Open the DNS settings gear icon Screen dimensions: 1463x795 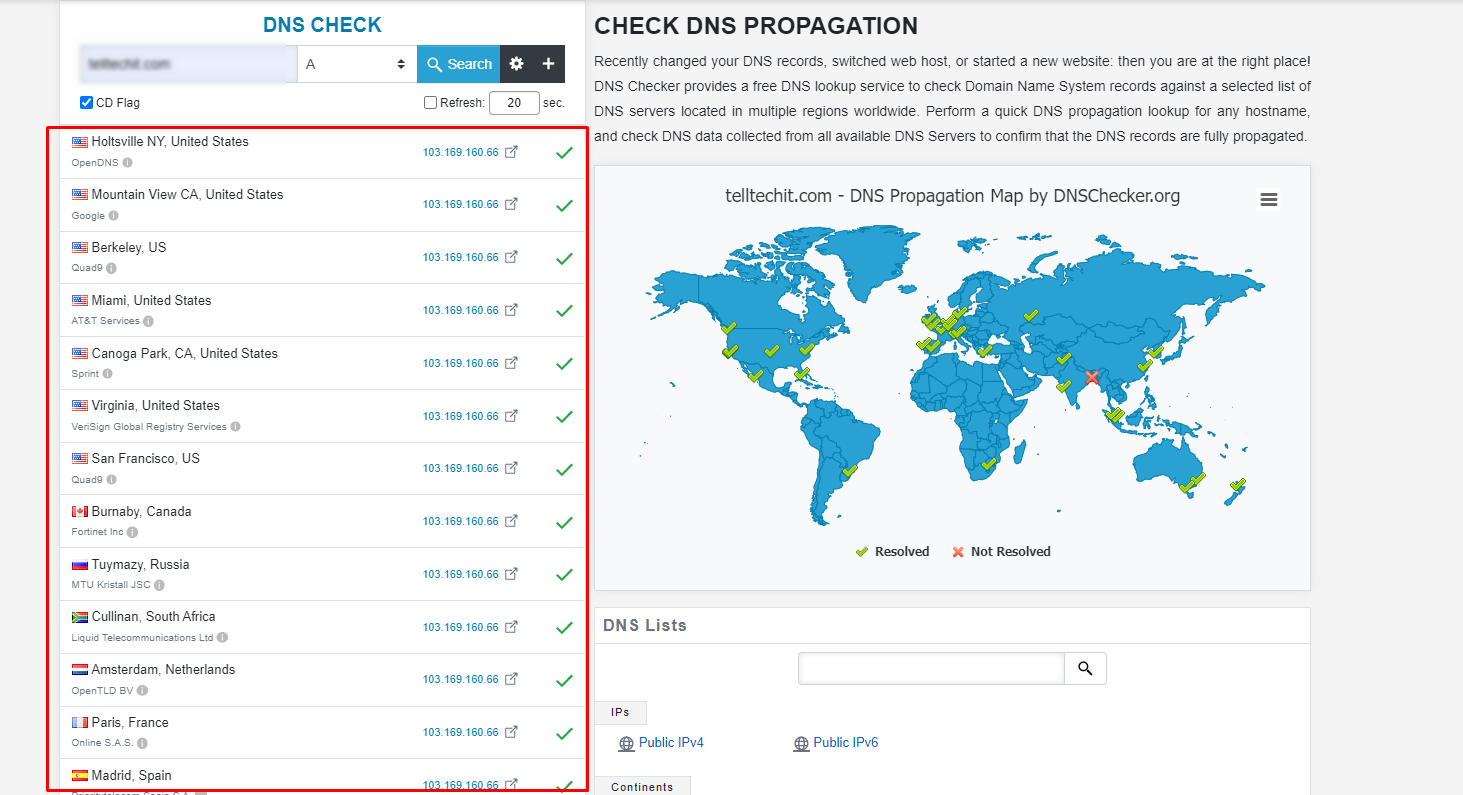coord(516,63)
